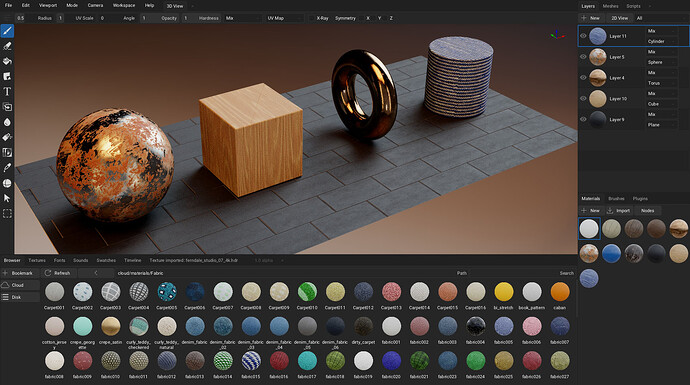
Task: Select the Gizmo arrow cursor tool
Action: [7, 198]
